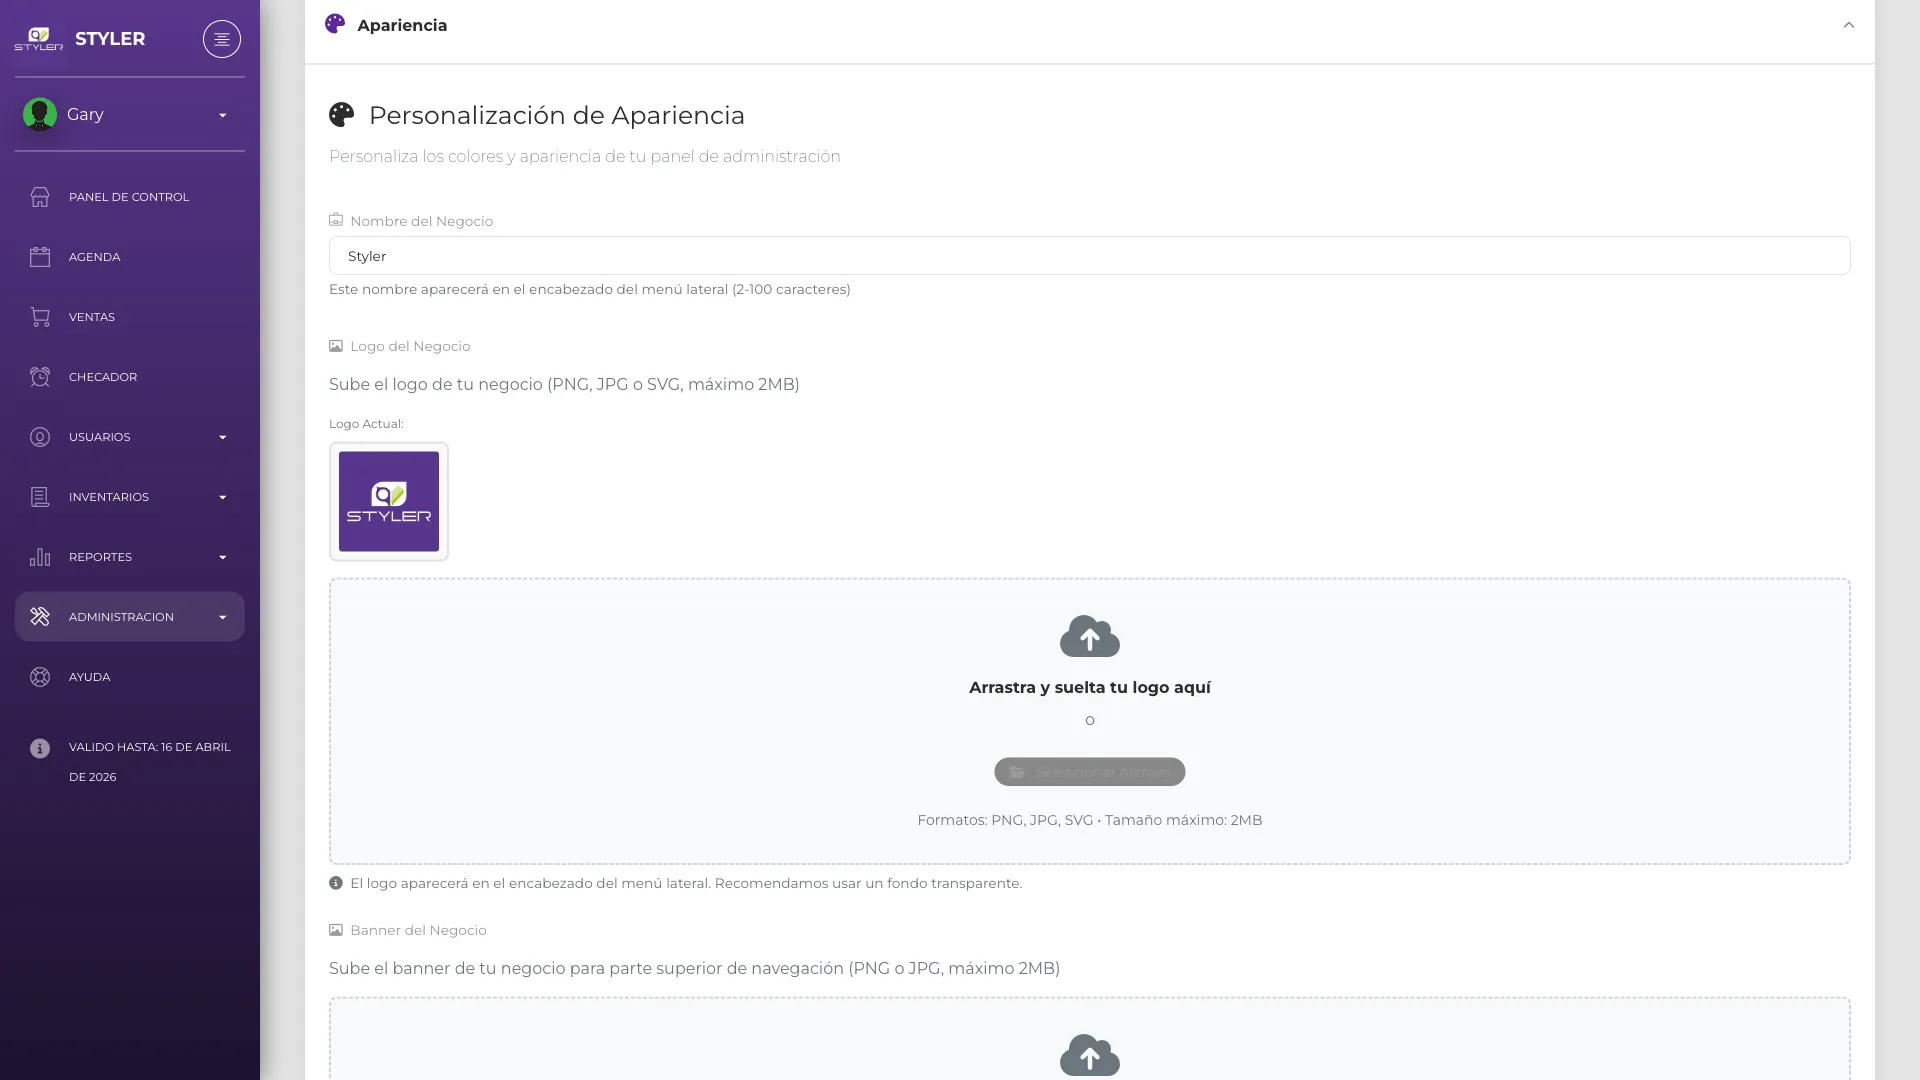Click the STYLER brand name in sidebar
Screen dimensions: 1920x1080
(110, 39)
